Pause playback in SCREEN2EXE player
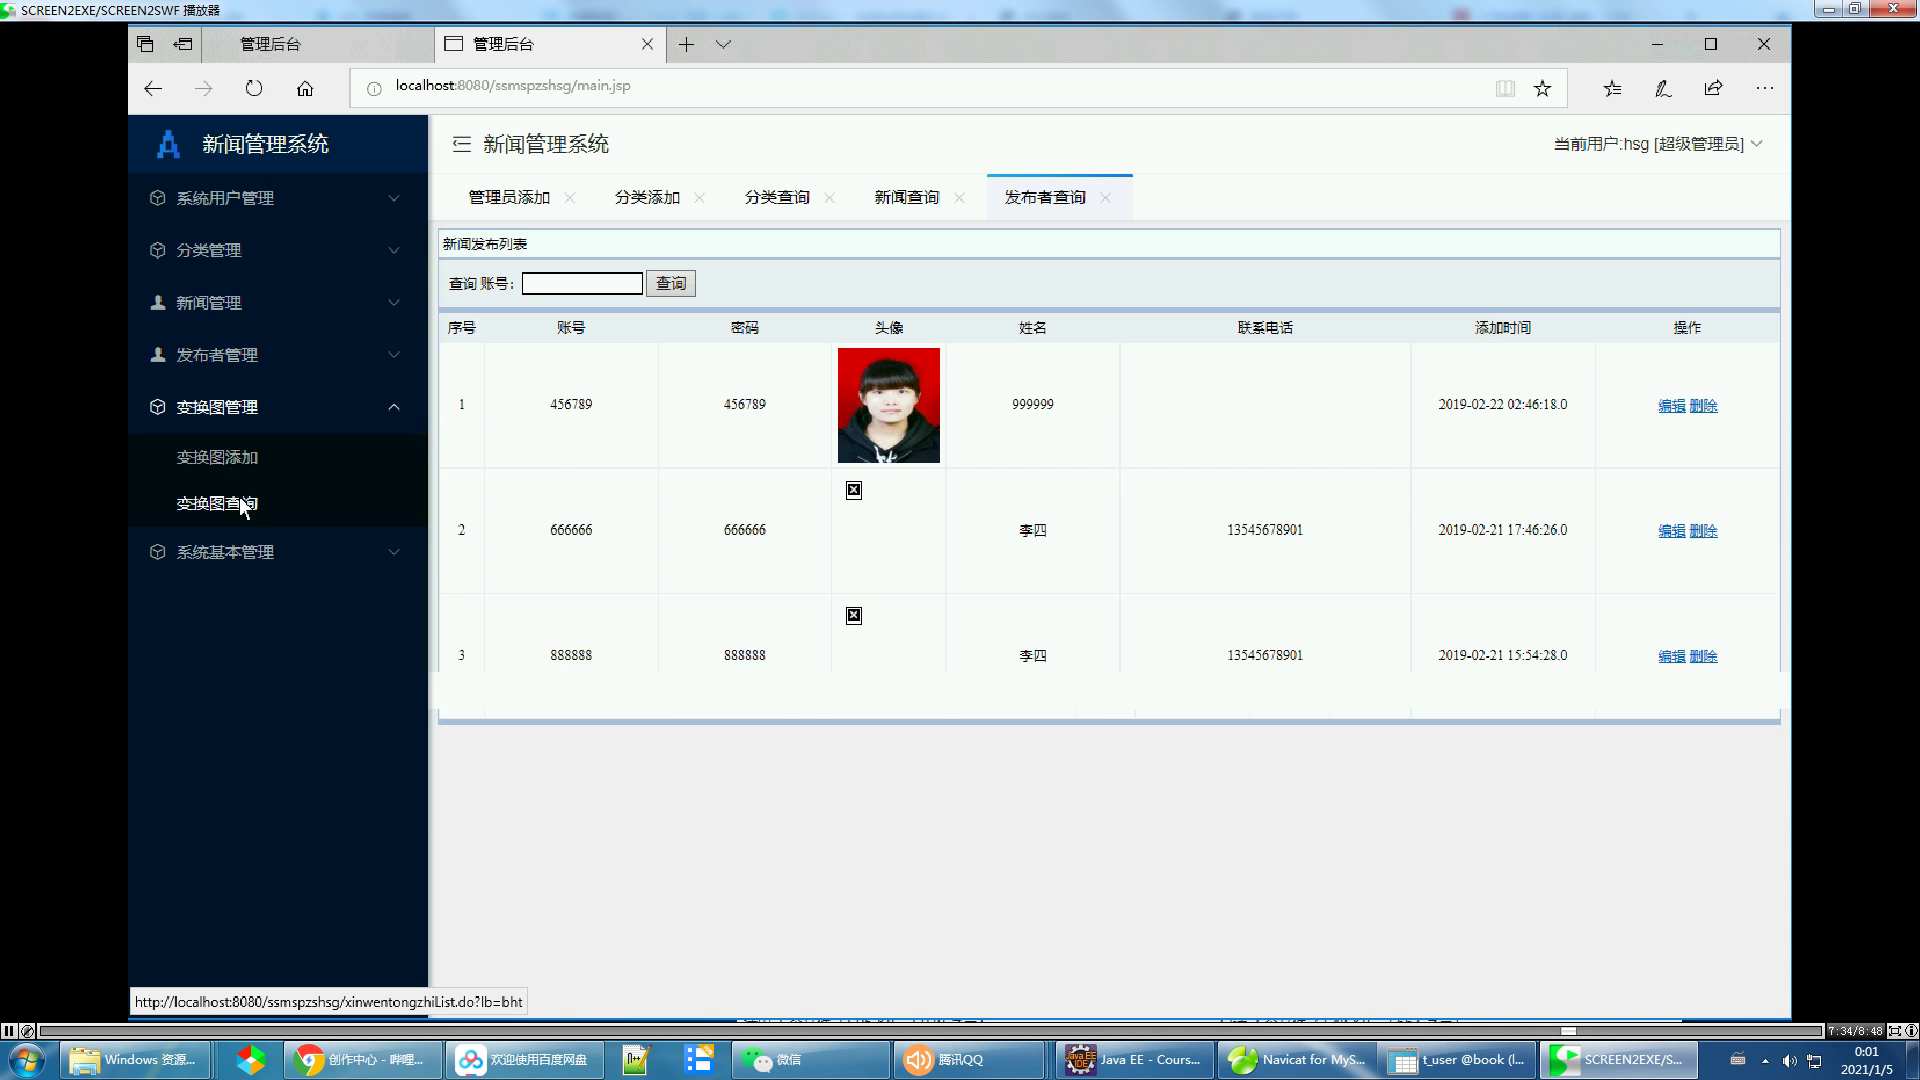The height and width of the screenshot is (1080, 1920). (9, 1031)
